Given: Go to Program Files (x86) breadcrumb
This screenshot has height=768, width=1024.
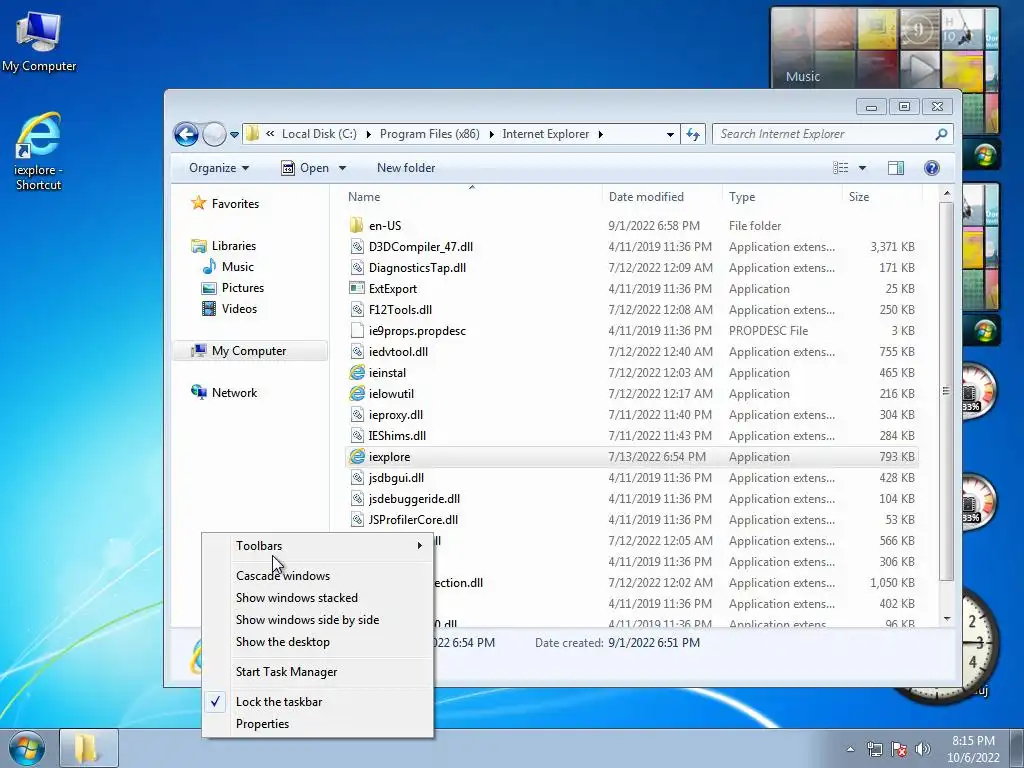Looking at the screenshot, I should click(x=430, y=135).
